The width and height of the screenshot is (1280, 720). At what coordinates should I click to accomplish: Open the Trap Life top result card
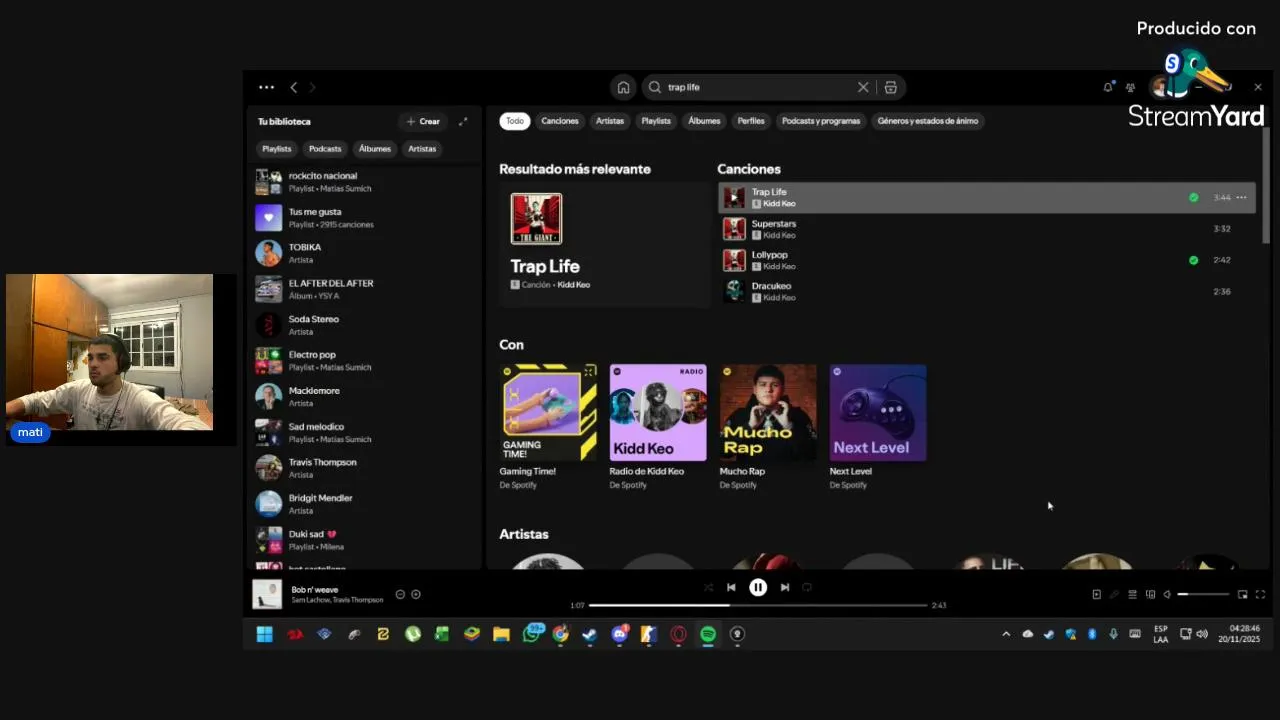point(603,245)
